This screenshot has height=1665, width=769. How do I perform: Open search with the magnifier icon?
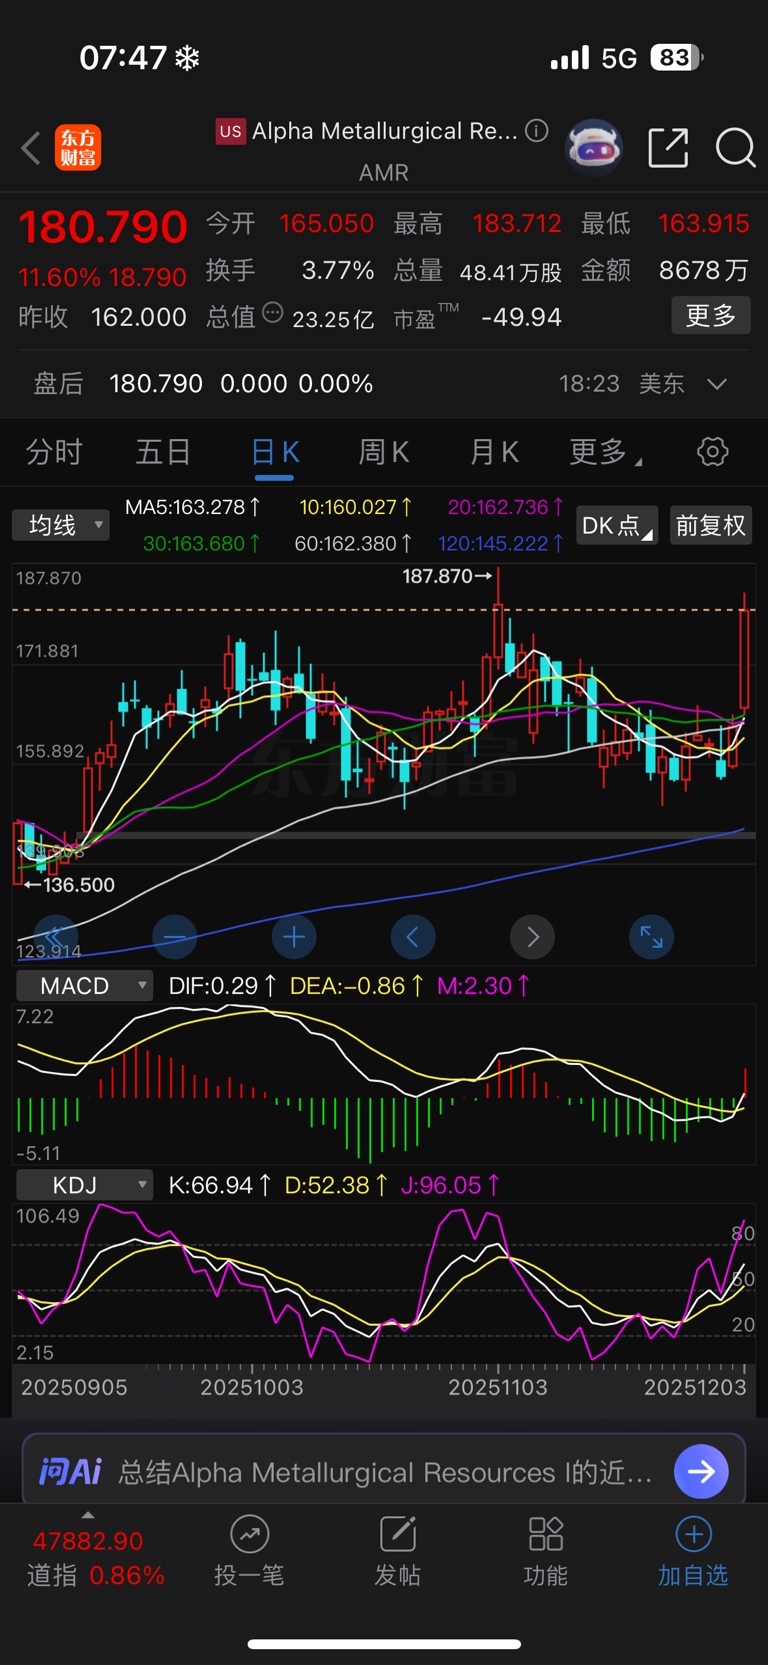(736, 148)
